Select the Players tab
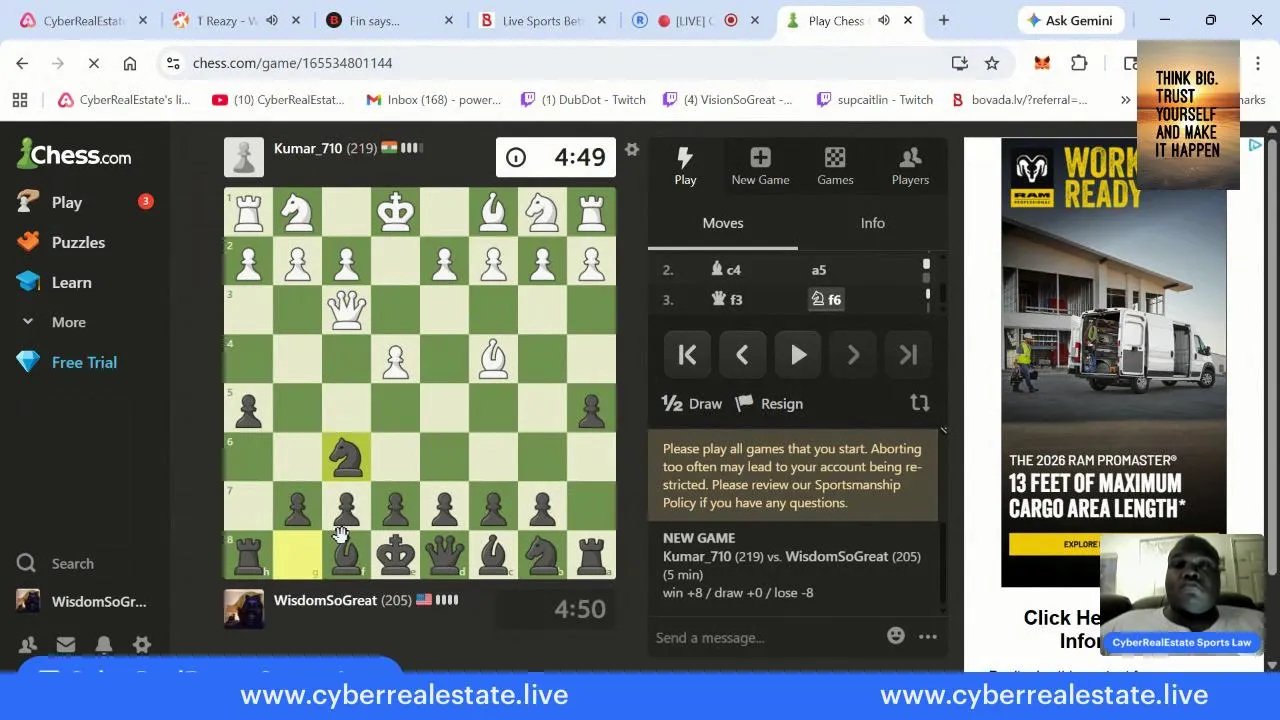Screen dimensions: 1280x720 pyautogui.click(x=910, y=166)
